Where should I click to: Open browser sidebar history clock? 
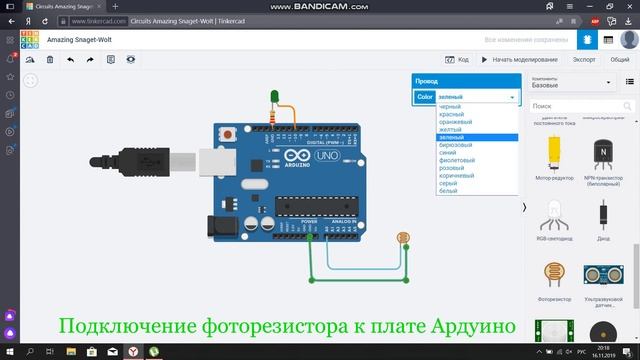10,95
